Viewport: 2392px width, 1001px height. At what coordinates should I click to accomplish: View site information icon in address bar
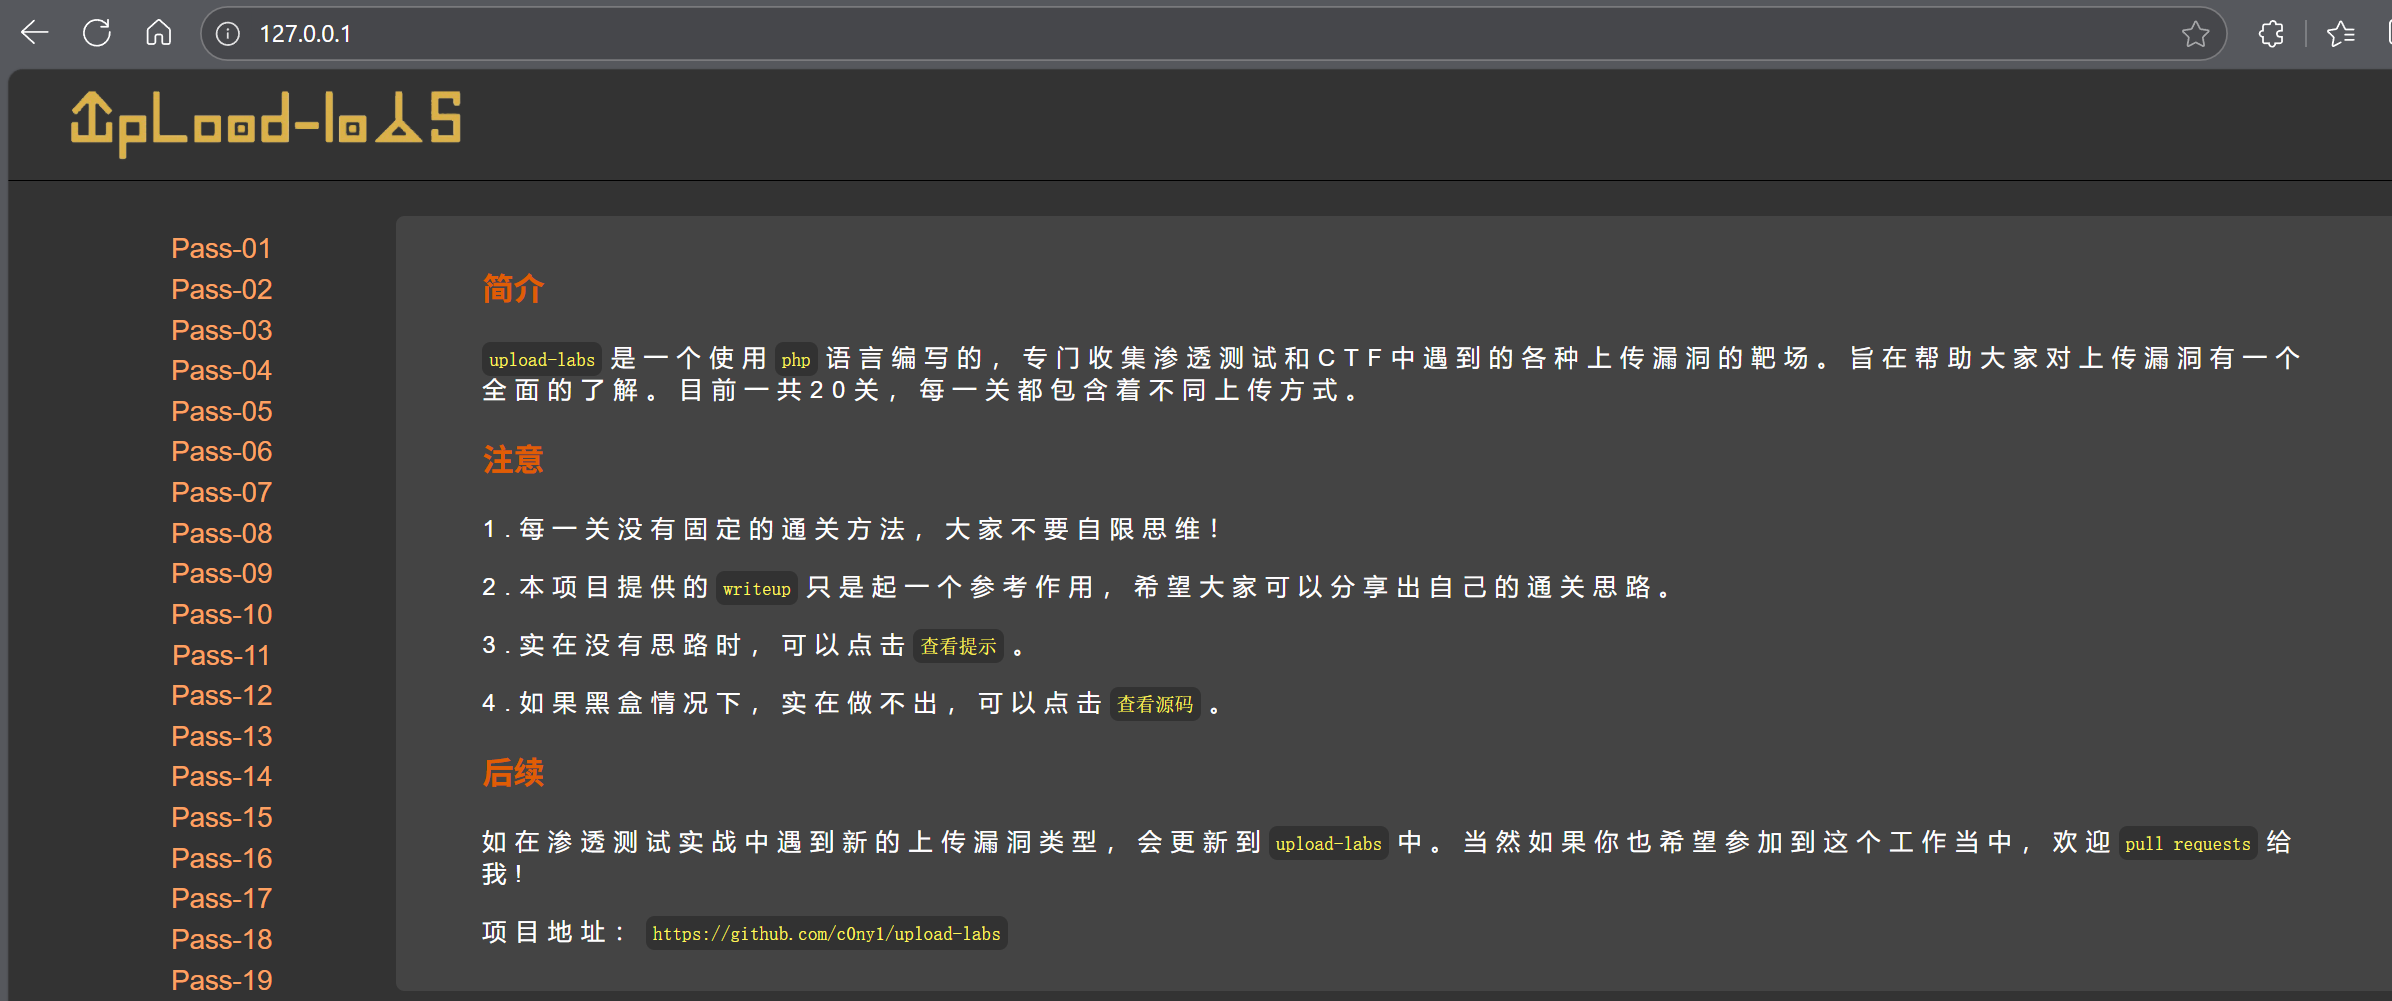pyautogui.click(x=228, y=34)
